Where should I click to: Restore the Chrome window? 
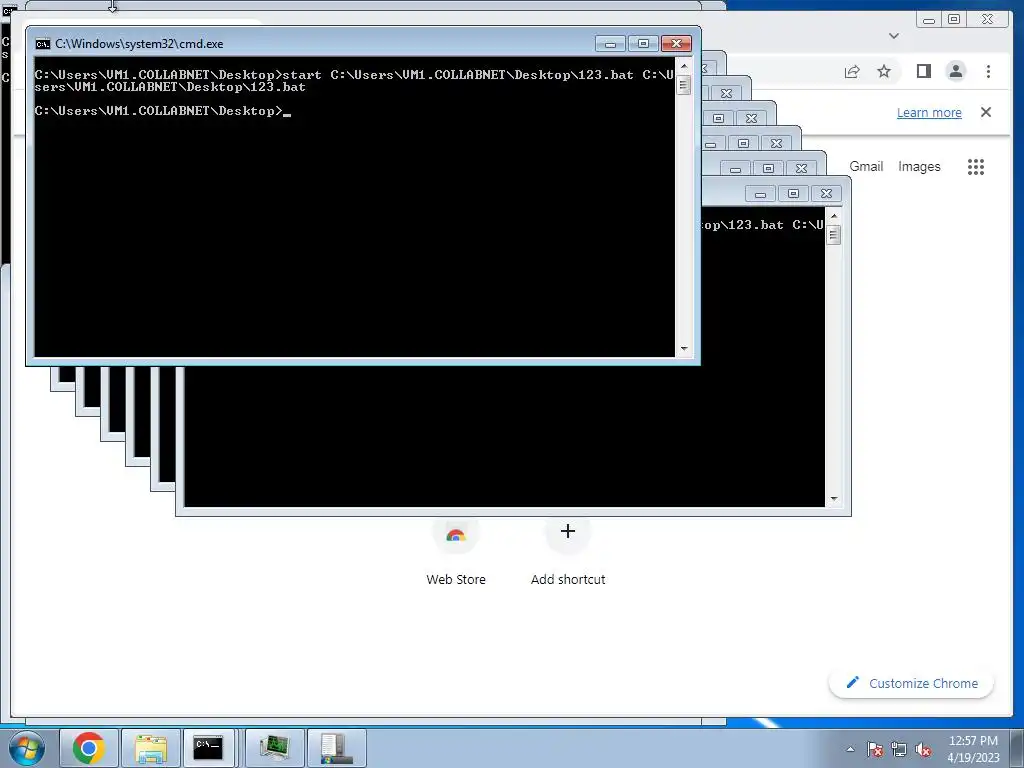pyautogui.click(x=954, y=20)
